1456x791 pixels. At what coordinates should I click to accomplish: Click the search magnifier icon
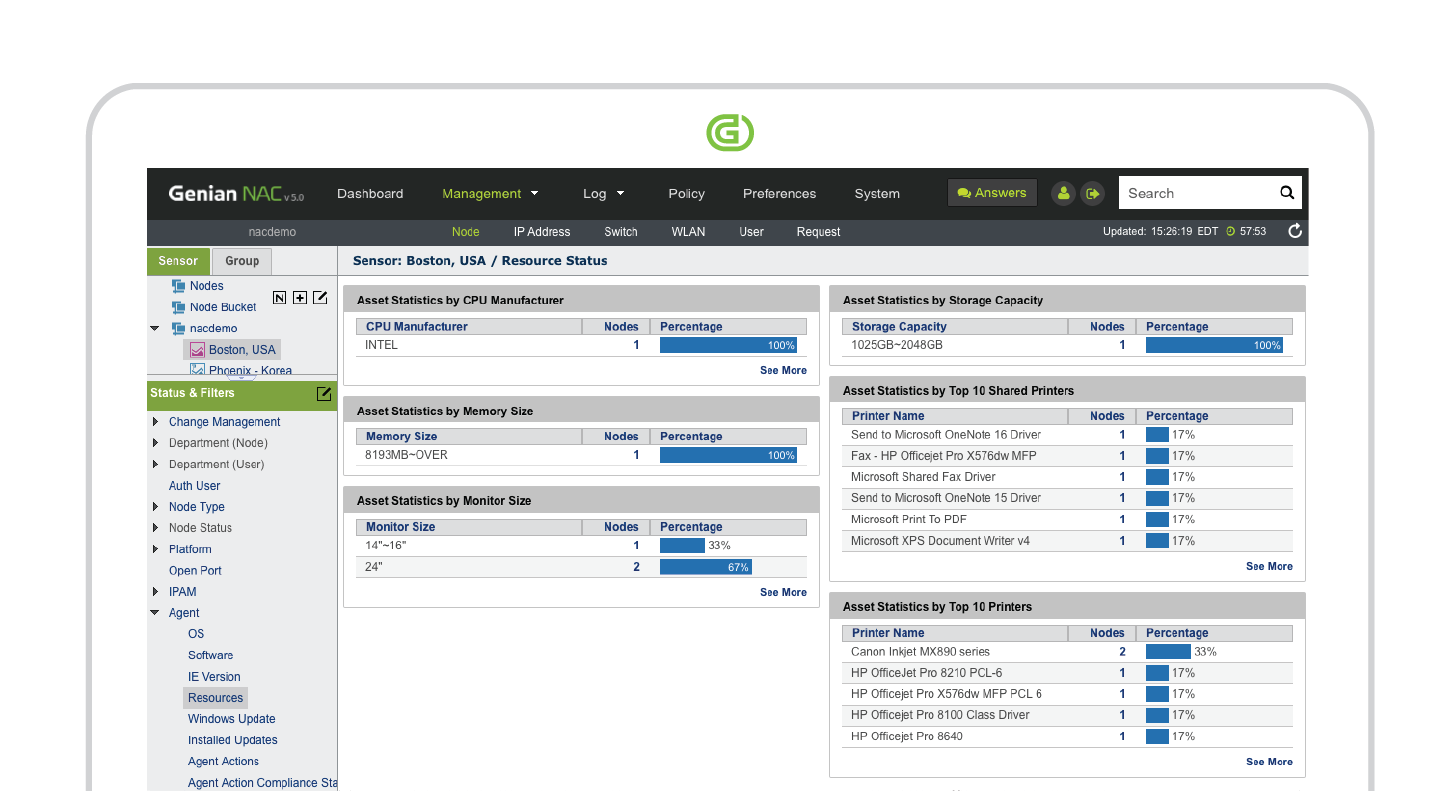[1287, 193]
